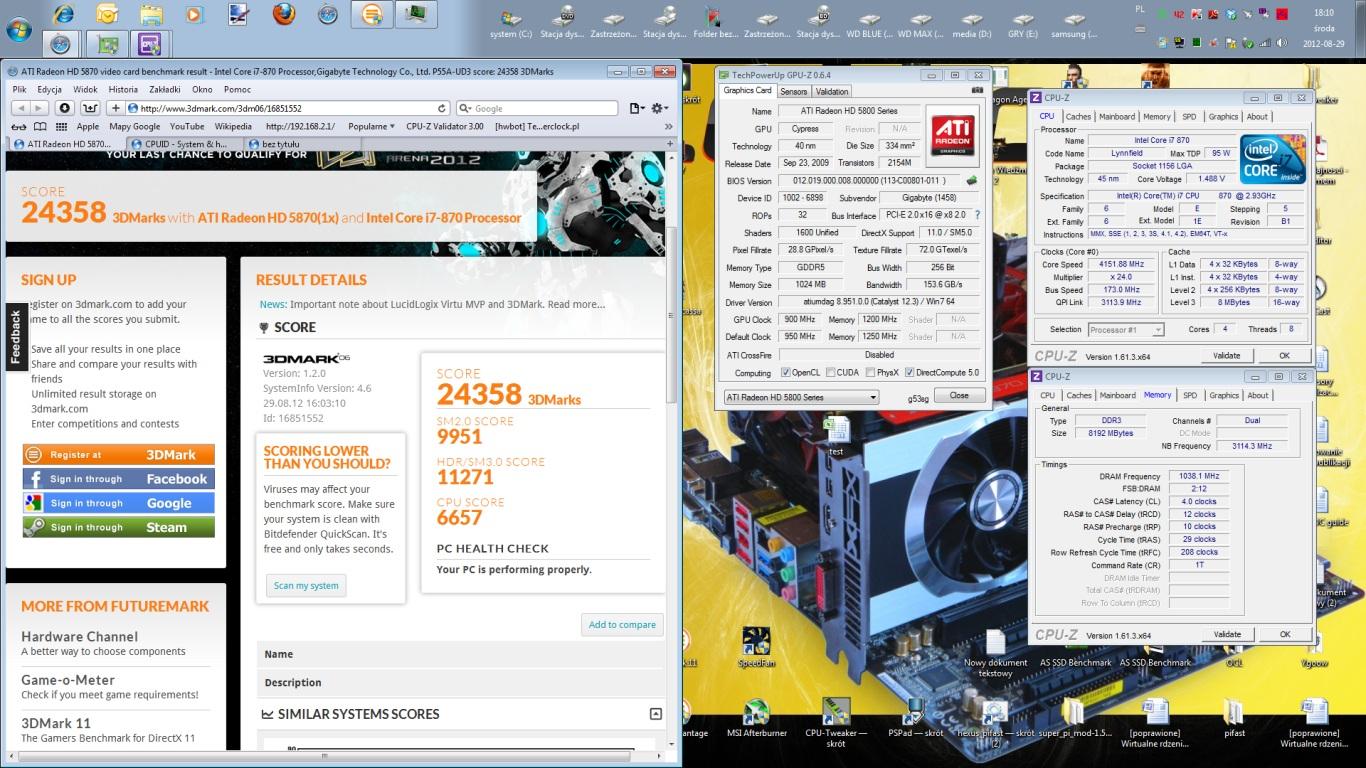Open Safari settings gear dropdown
Viewport: 1366px width, 768px height.
pos(659,108)
